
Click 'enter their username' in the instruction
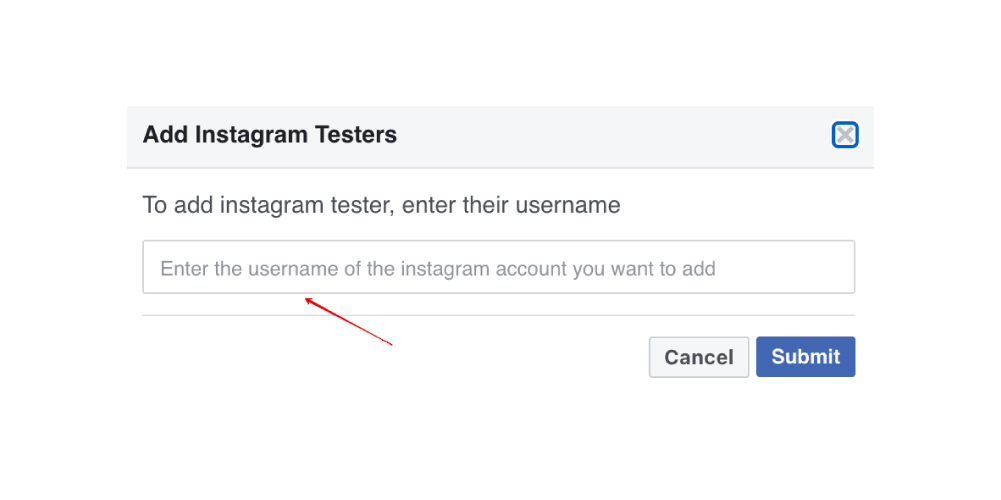coord(516,206)
